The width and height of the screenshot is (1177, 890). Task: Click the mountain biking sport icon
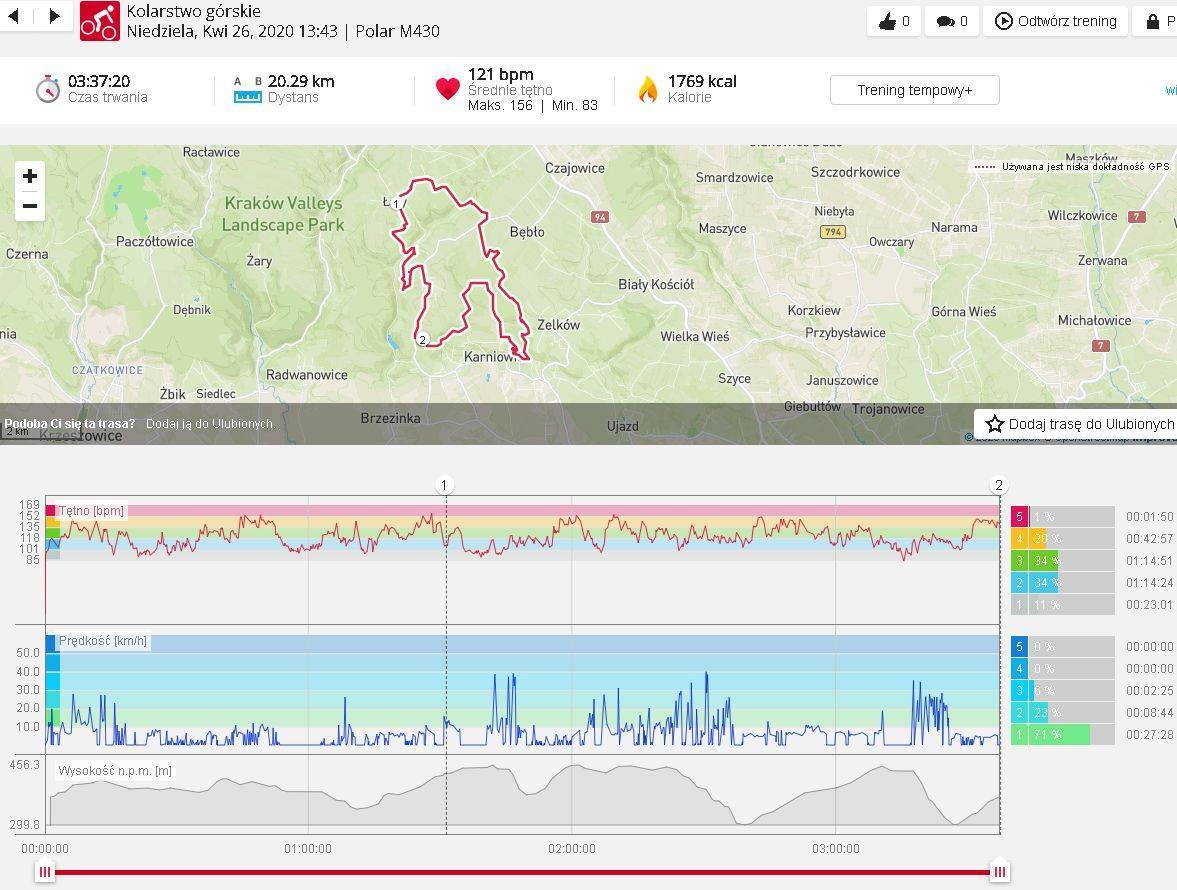[99, 21]
